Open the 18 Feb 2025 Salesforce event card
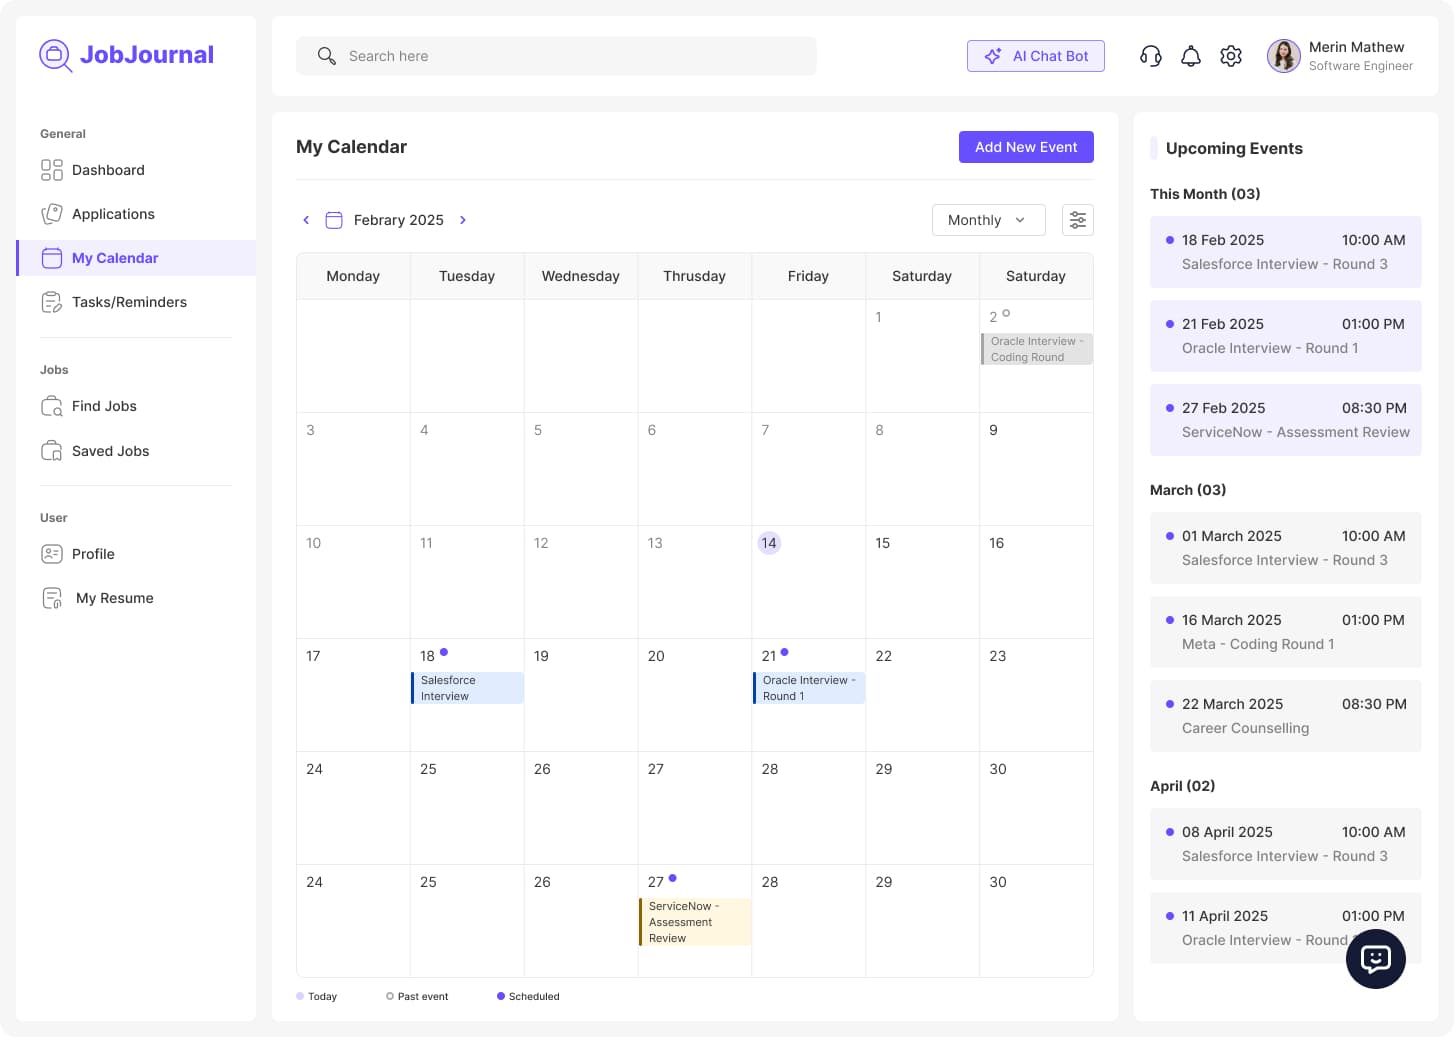This screenshot has height=1037, width=1454. 1286,252
